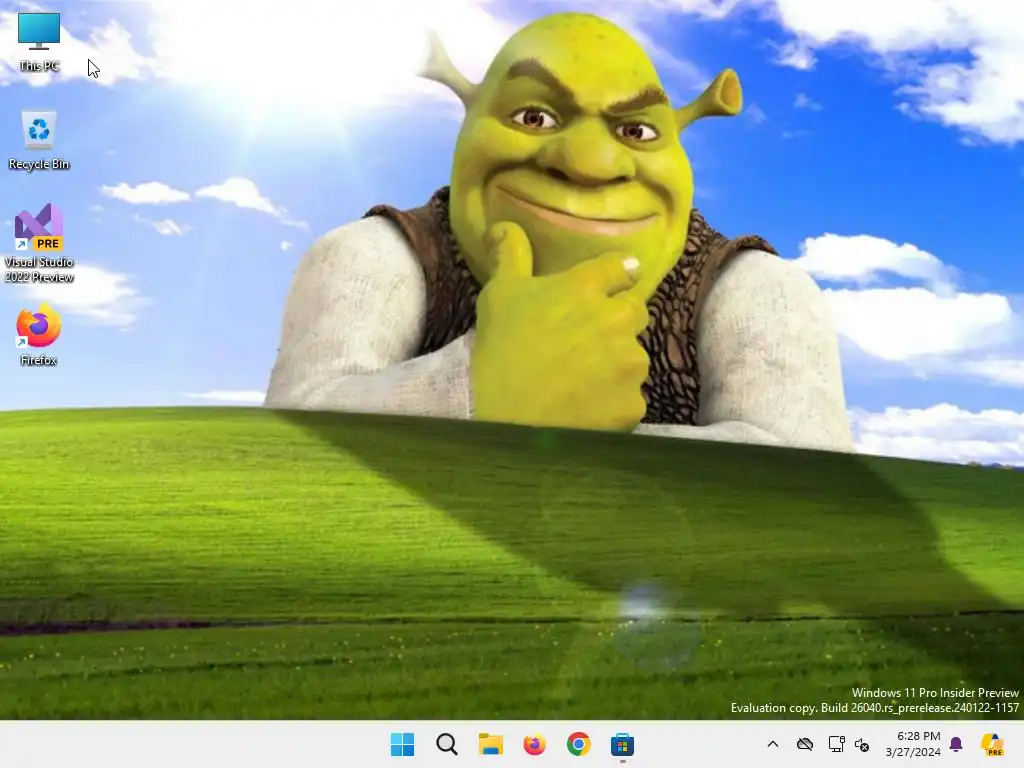Open Microsoft Store from the taskbar
Viewport: 1024px width, 768px height.
[x=622, y=744]
